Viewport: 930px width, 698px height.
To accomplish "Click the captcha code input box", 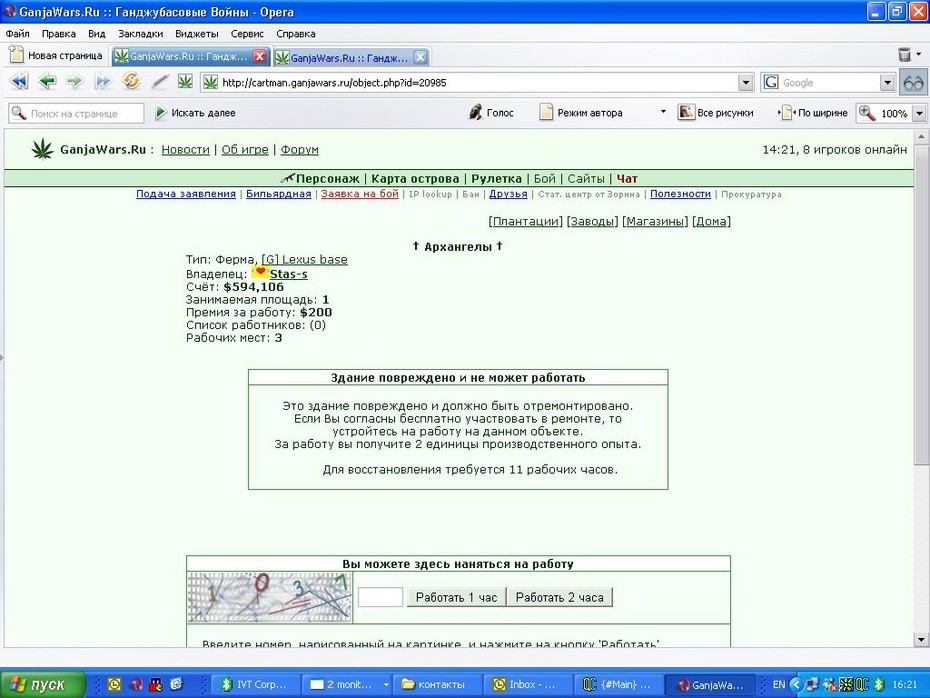I will coord(380,597).
